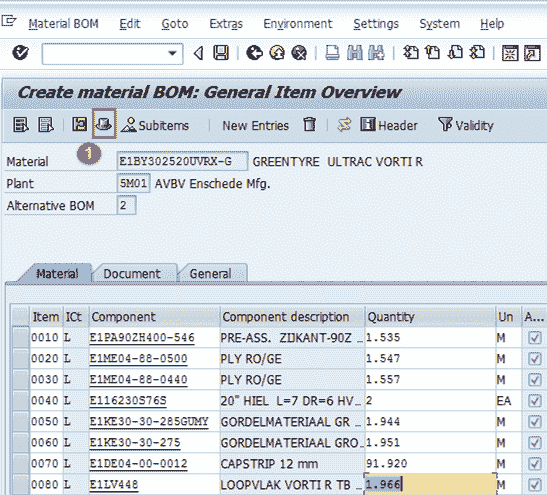Toggle checkbox in item 0060 row
Image resolution: width=547 pixels, height=495 pixels.
click(x=534, y=443)
